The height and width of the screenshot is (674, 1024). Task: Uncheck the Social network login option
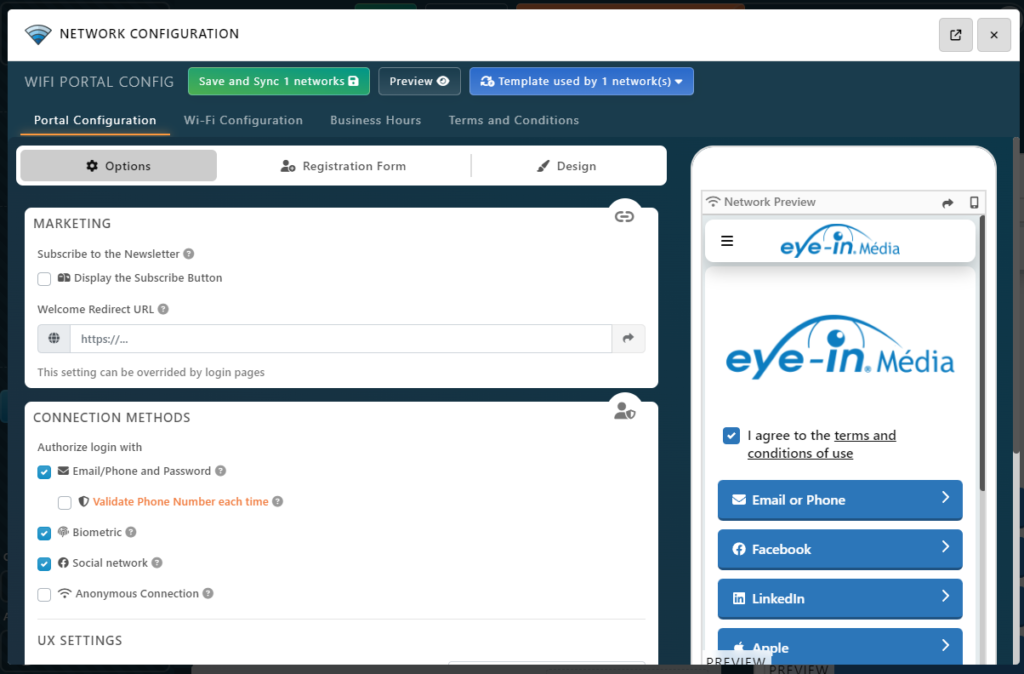tap(44, 564)
